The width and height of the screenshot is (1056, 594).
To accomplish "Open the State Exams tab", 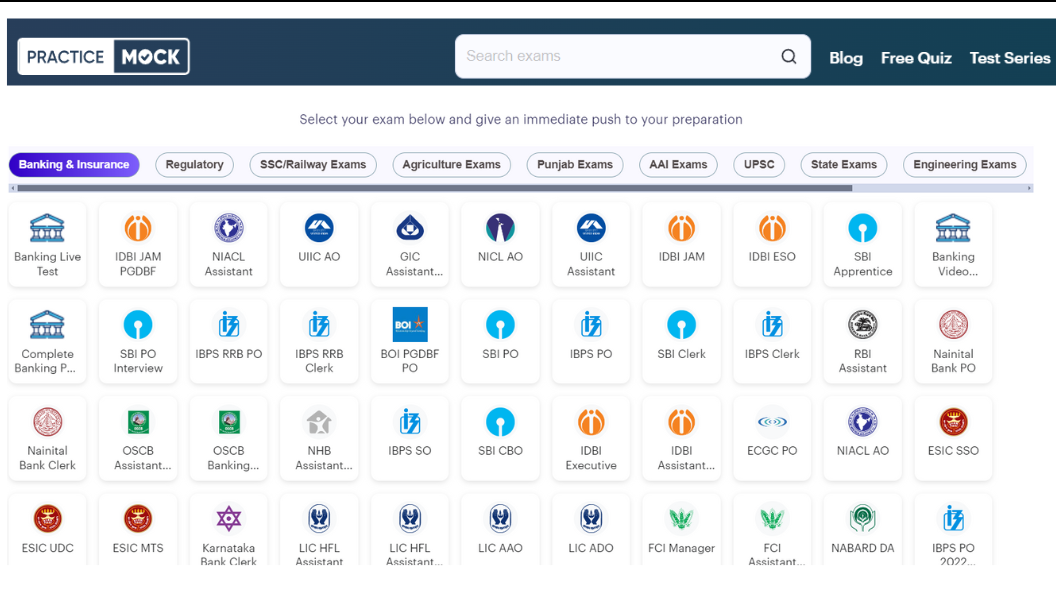I will coord(844,164).
